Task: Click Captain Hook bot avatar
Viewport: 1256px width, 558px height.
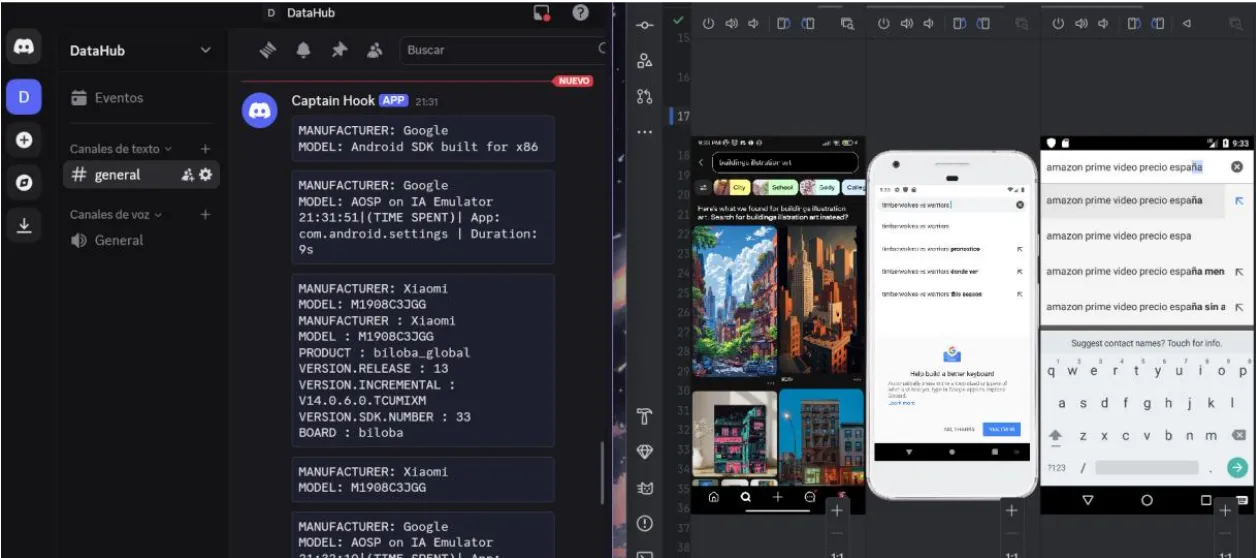Action: 260,110
